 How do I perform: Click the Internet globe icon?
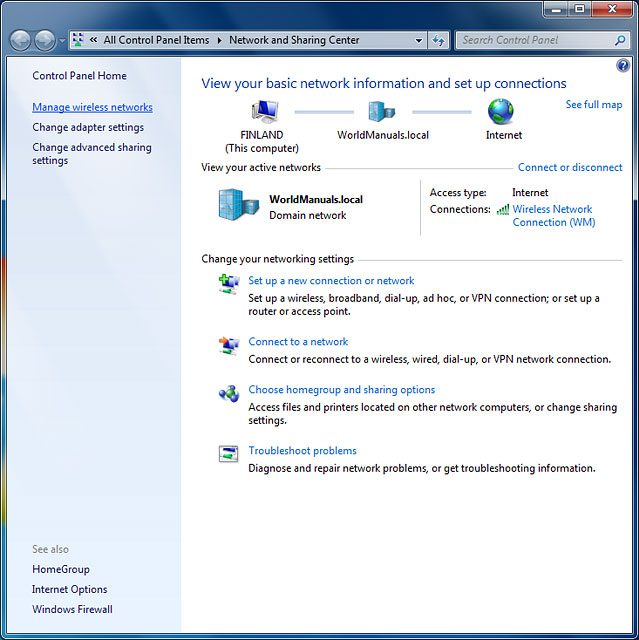coord(501,111)
